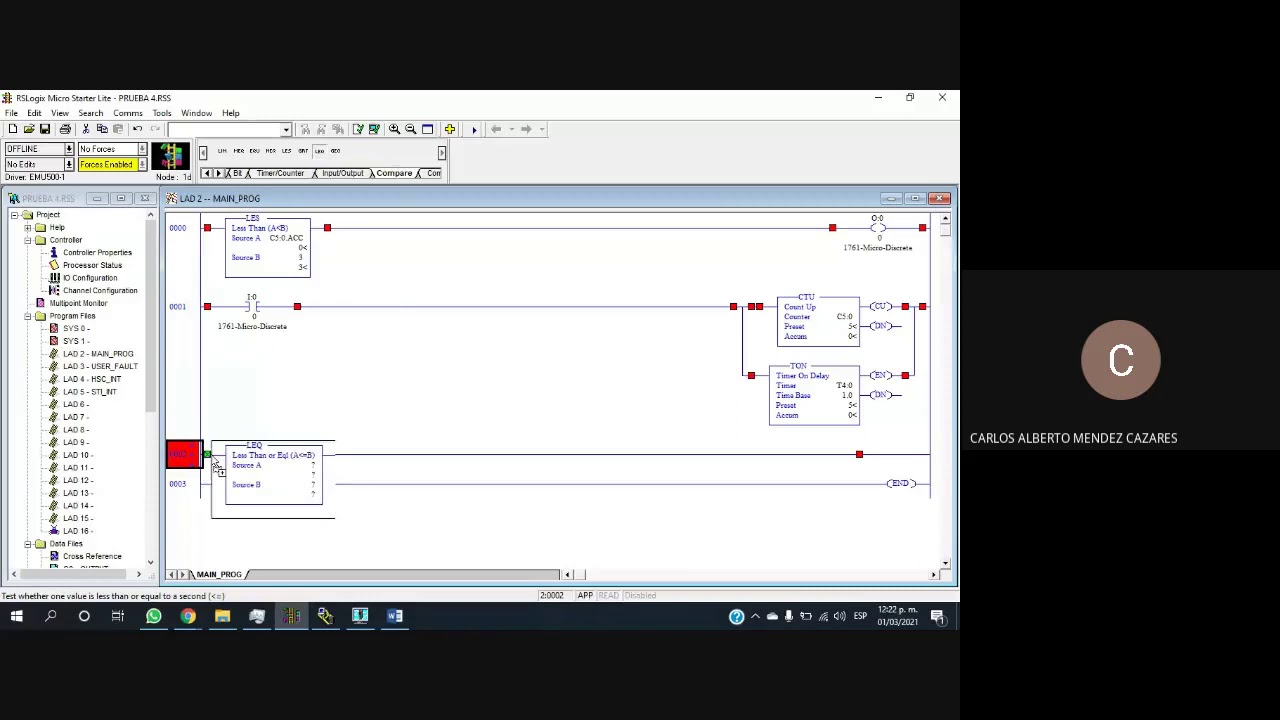Screen dimensions: 1280x720
Task: Switch to the Input/Output instruction tab
Action: (x=342, y=174)
